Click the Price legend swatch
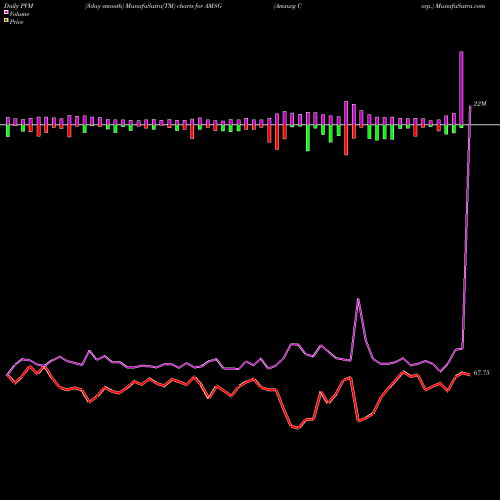 tap(6, 21)
